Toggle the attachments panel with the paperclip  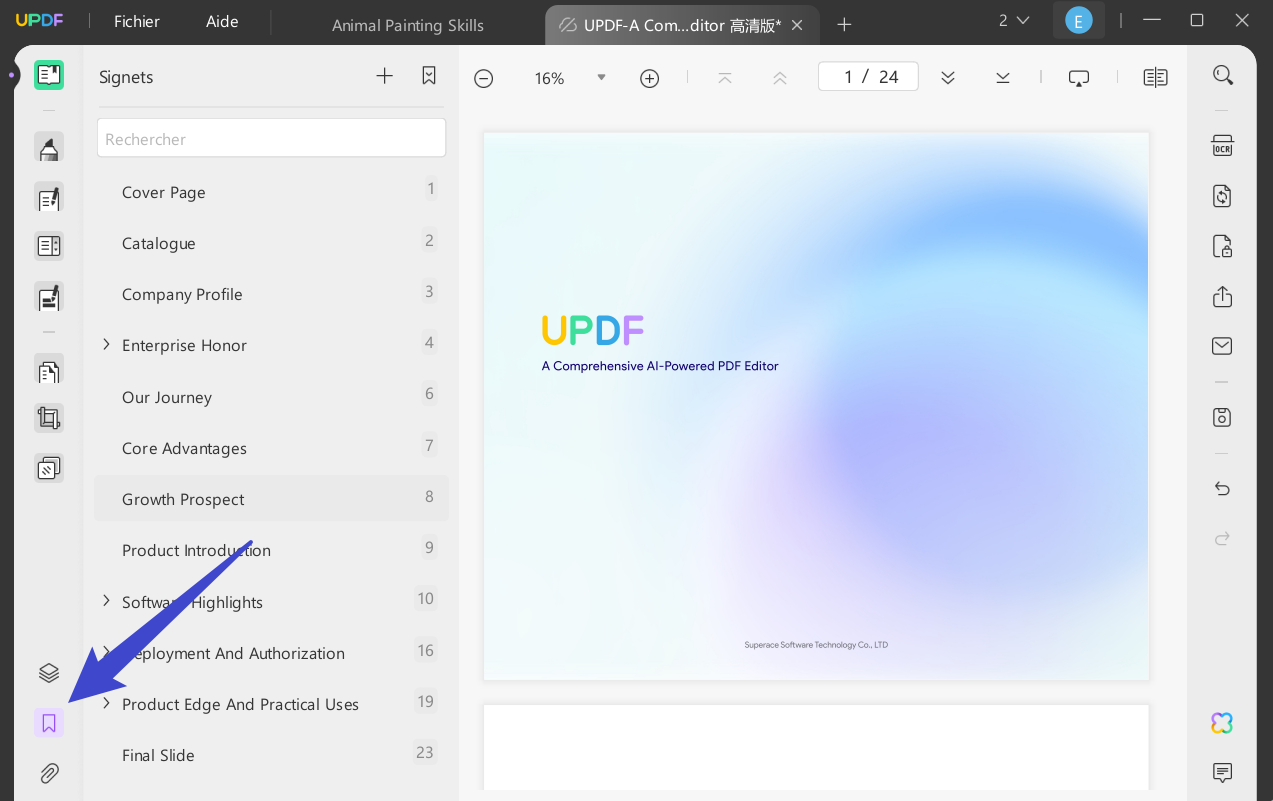point(49,773)
